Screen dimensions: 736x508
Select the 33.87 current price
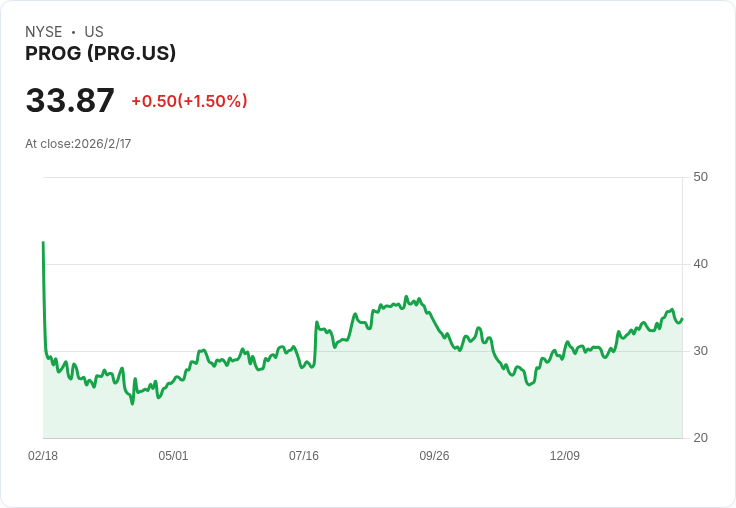[x=70, y=101]
